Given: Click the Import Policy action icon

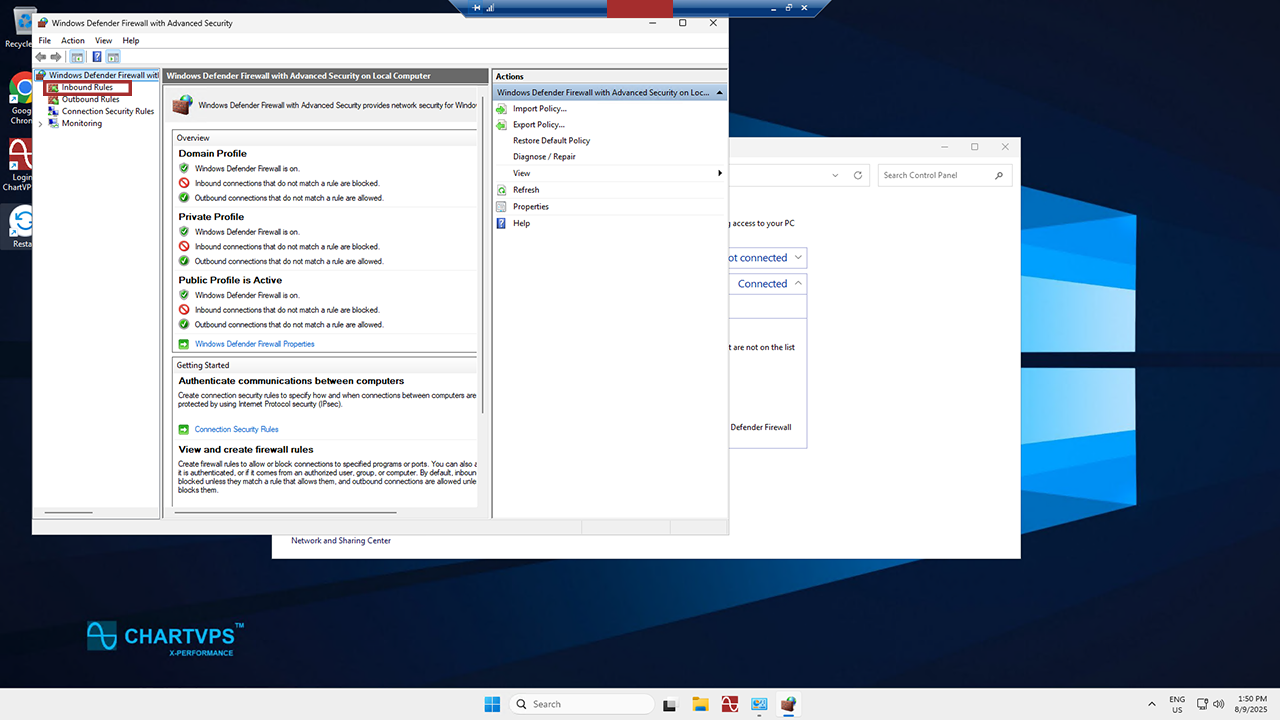Looking at the screenshot, I should point(502,109).
